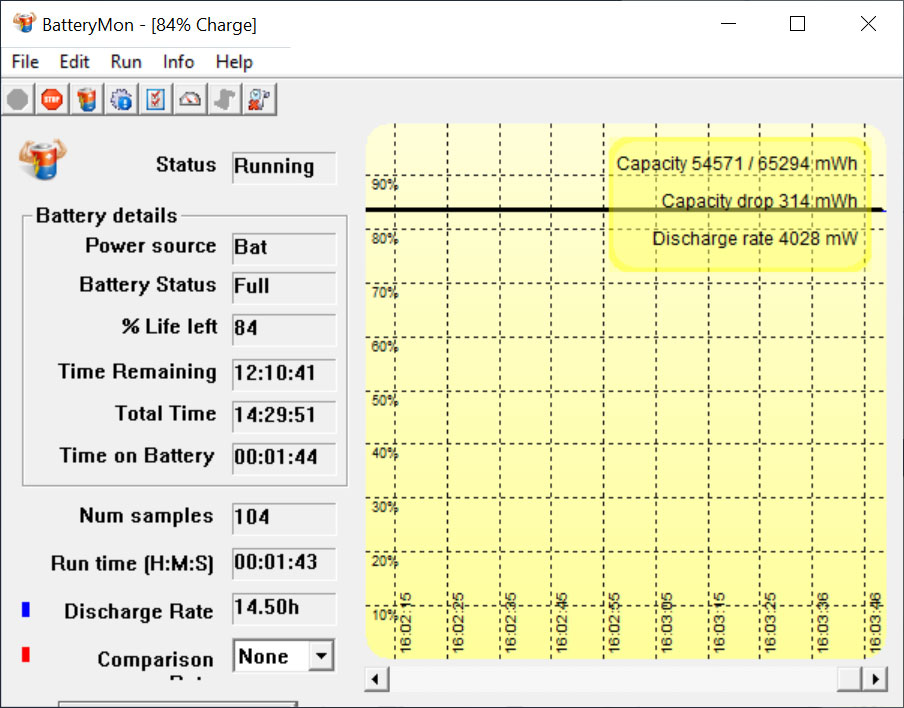
Task: Open the Info menu
Action: coord(178,62)
